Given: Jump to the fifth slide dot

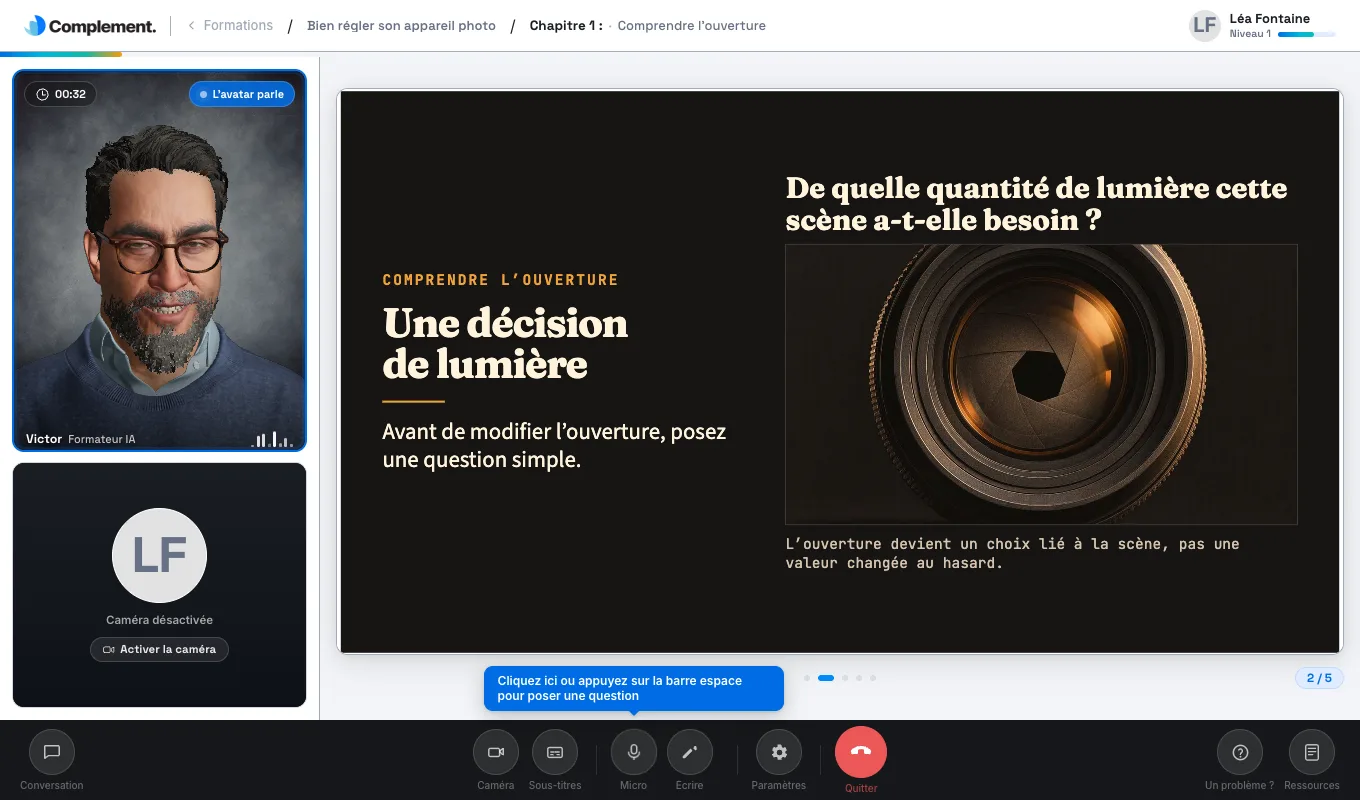Looking at the screenshot, I should (x=873, y=678).
